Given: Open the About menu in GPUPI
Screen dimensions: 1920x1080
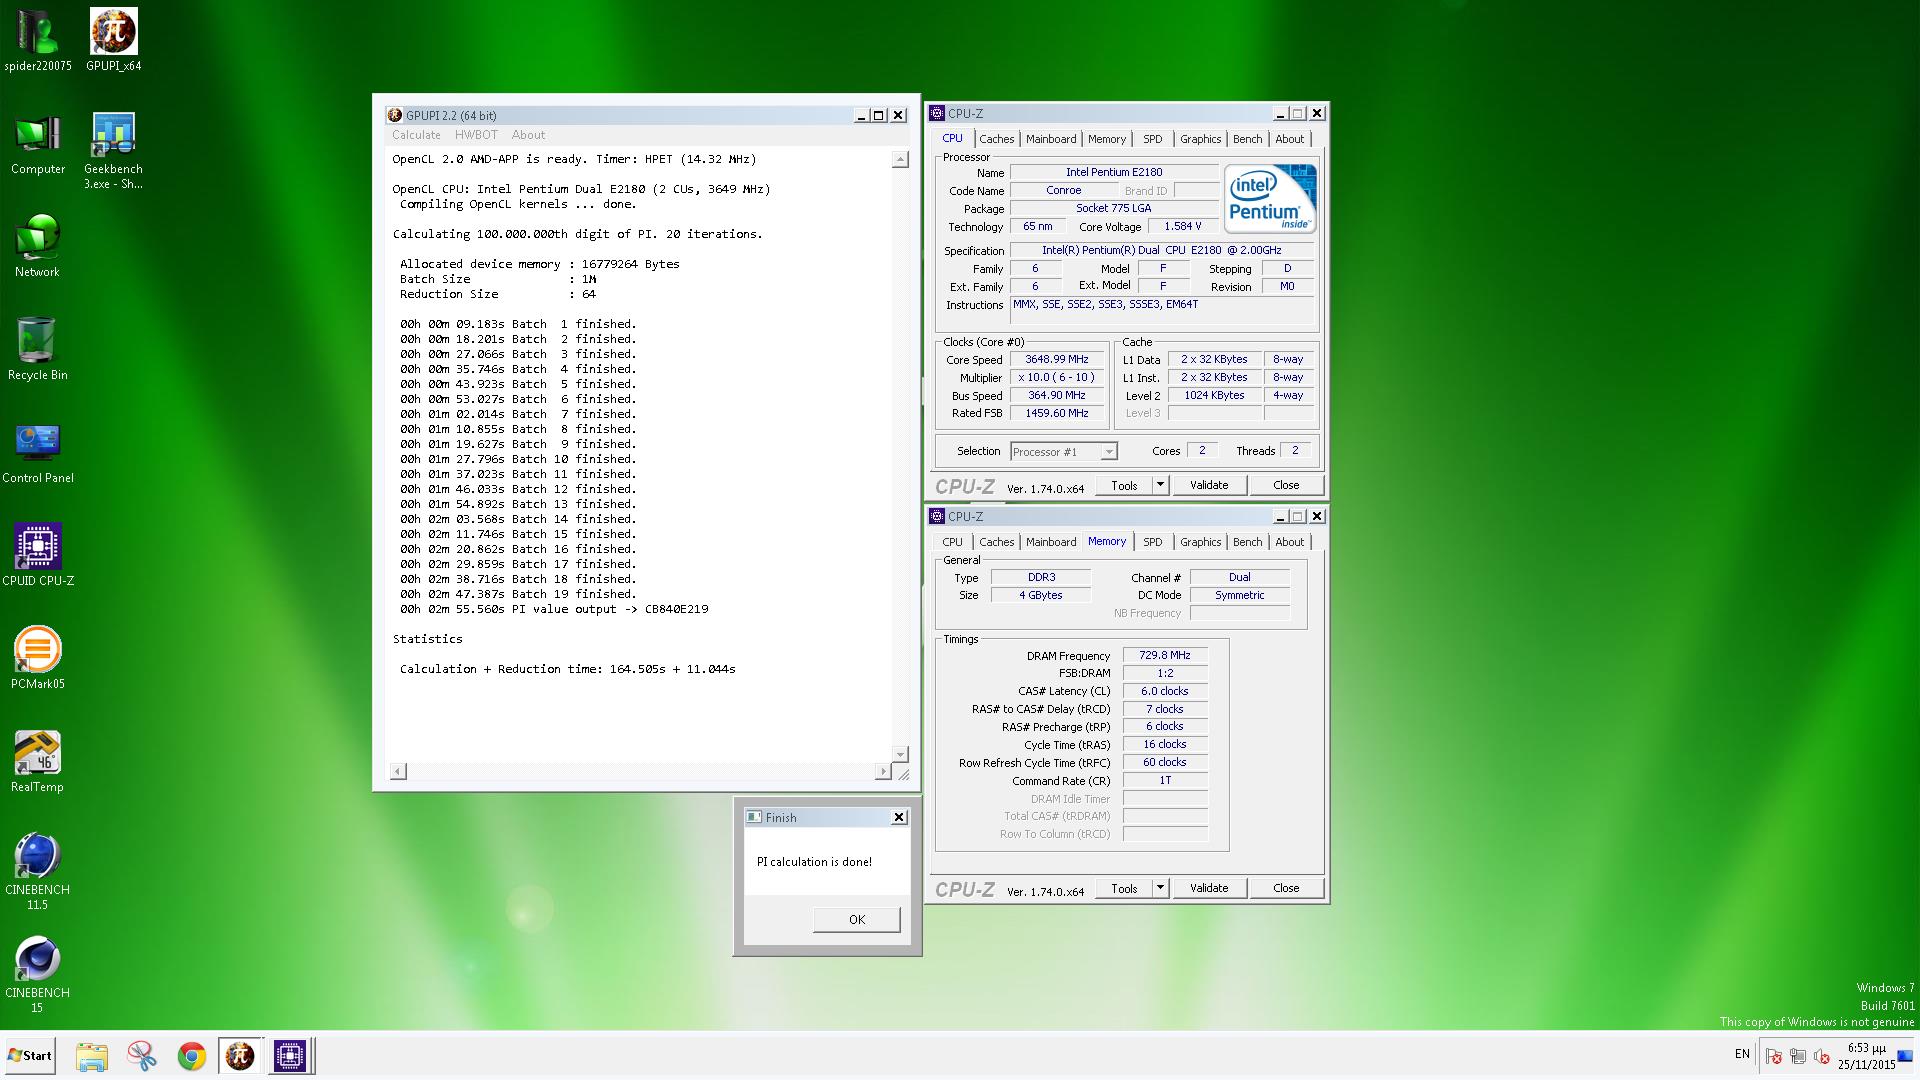Looking at the screenshot, I should click(528, 135).
